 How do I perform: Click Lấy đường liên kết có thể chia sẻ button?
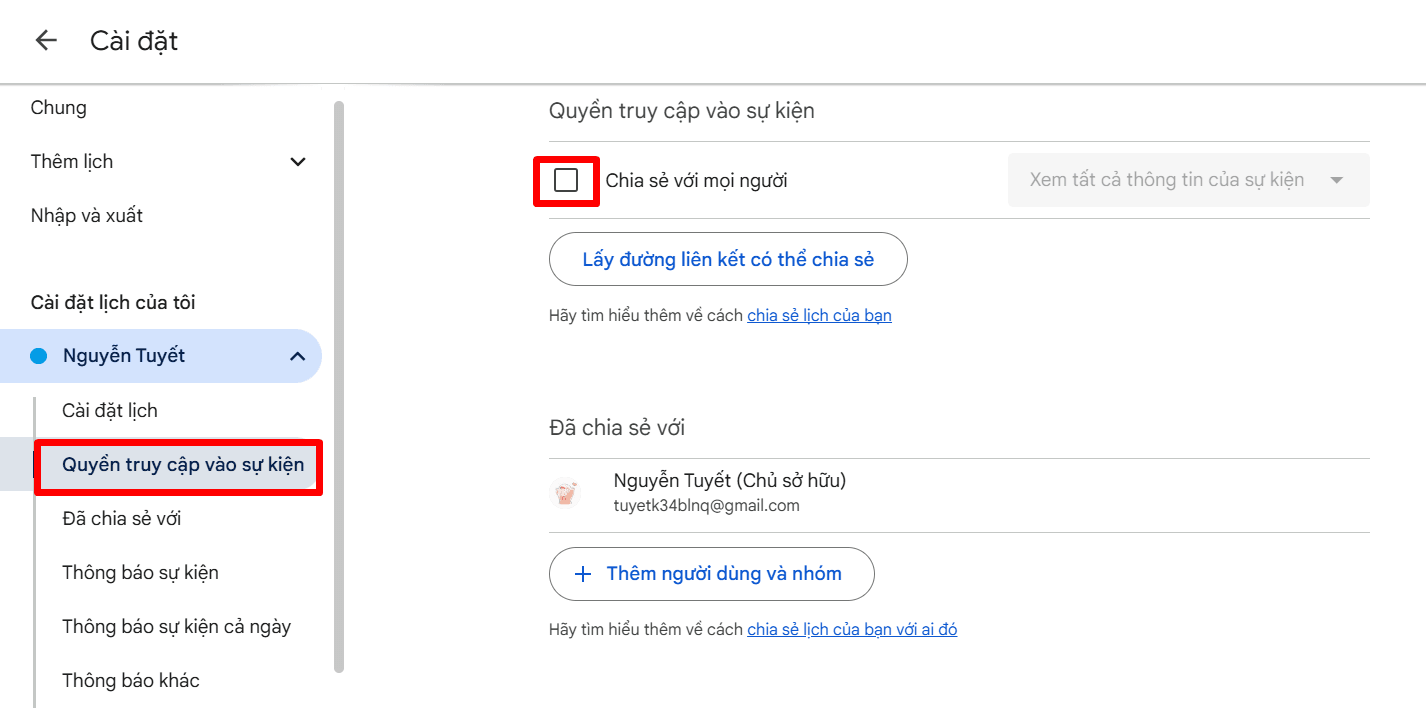(728, 260)
